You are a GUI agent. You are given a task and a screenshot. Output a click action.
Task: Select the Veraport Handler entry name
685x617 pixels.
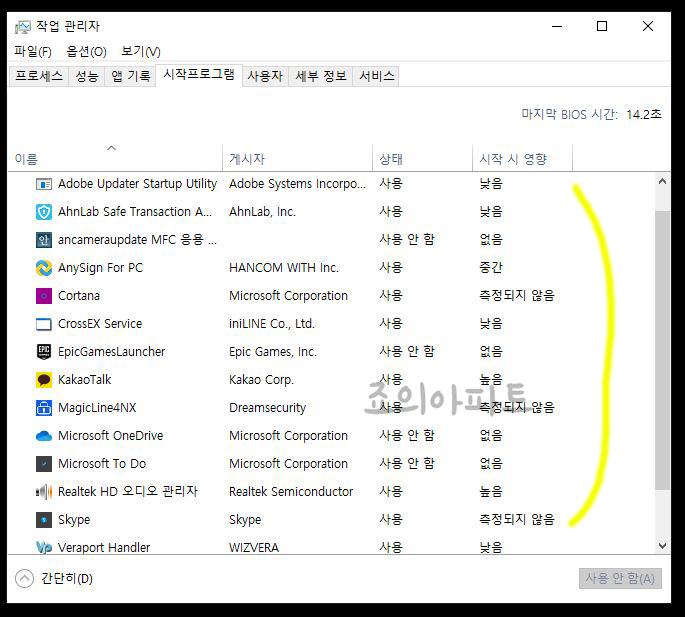[x=104, y=548]
